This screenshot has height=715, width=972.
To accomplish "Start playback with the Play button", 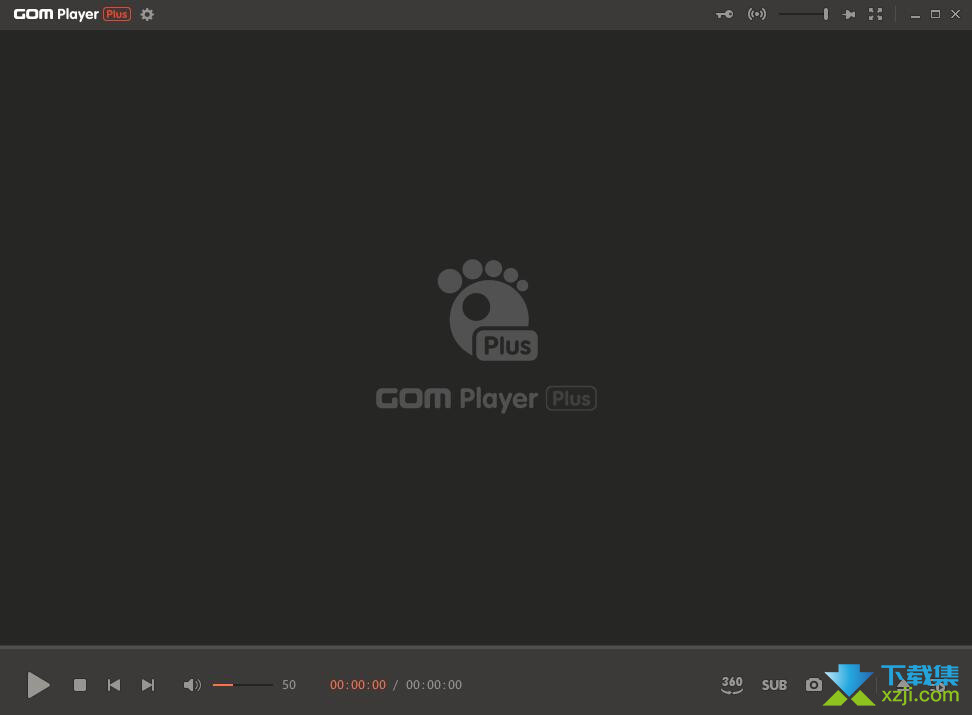I will pyautogui.click(x=38, y=685).
